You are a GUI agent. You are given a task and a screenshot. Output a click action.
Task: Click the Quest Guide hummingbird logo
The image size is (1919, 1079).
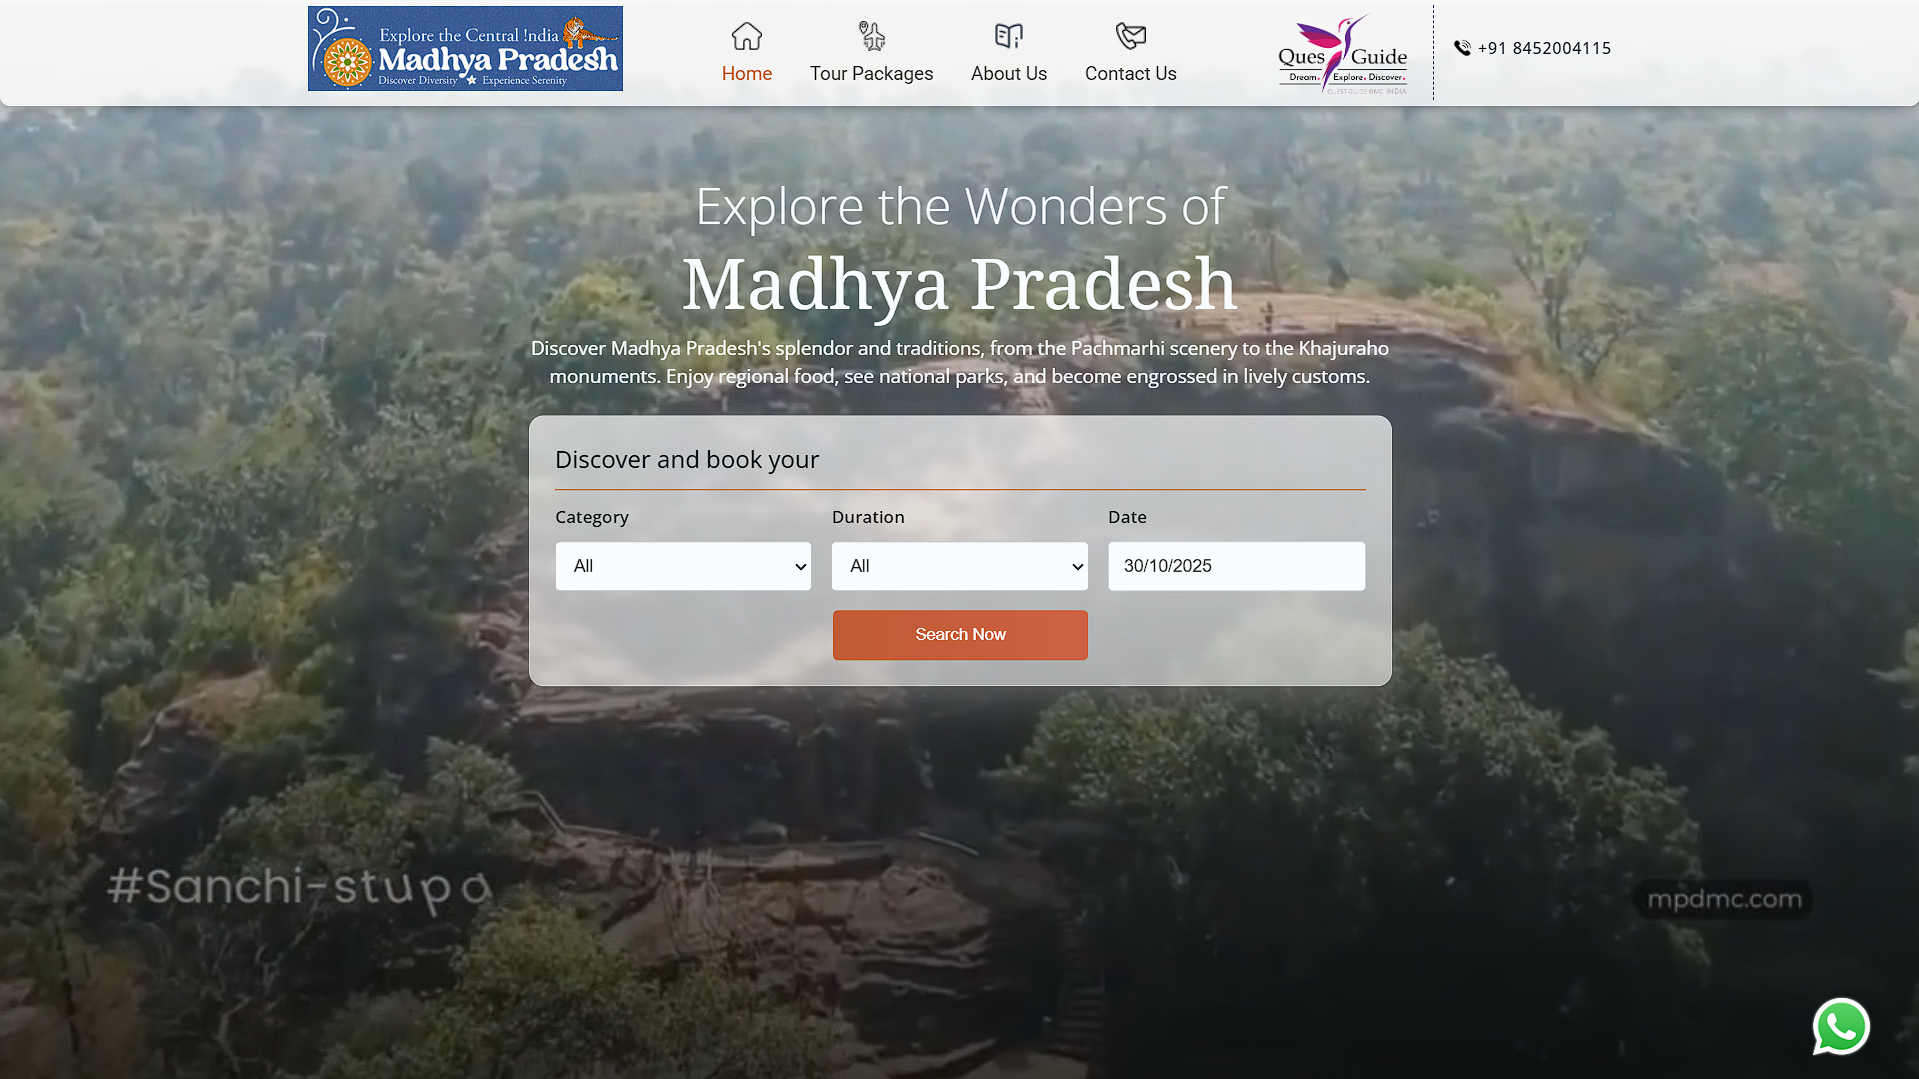point(1342,54)
